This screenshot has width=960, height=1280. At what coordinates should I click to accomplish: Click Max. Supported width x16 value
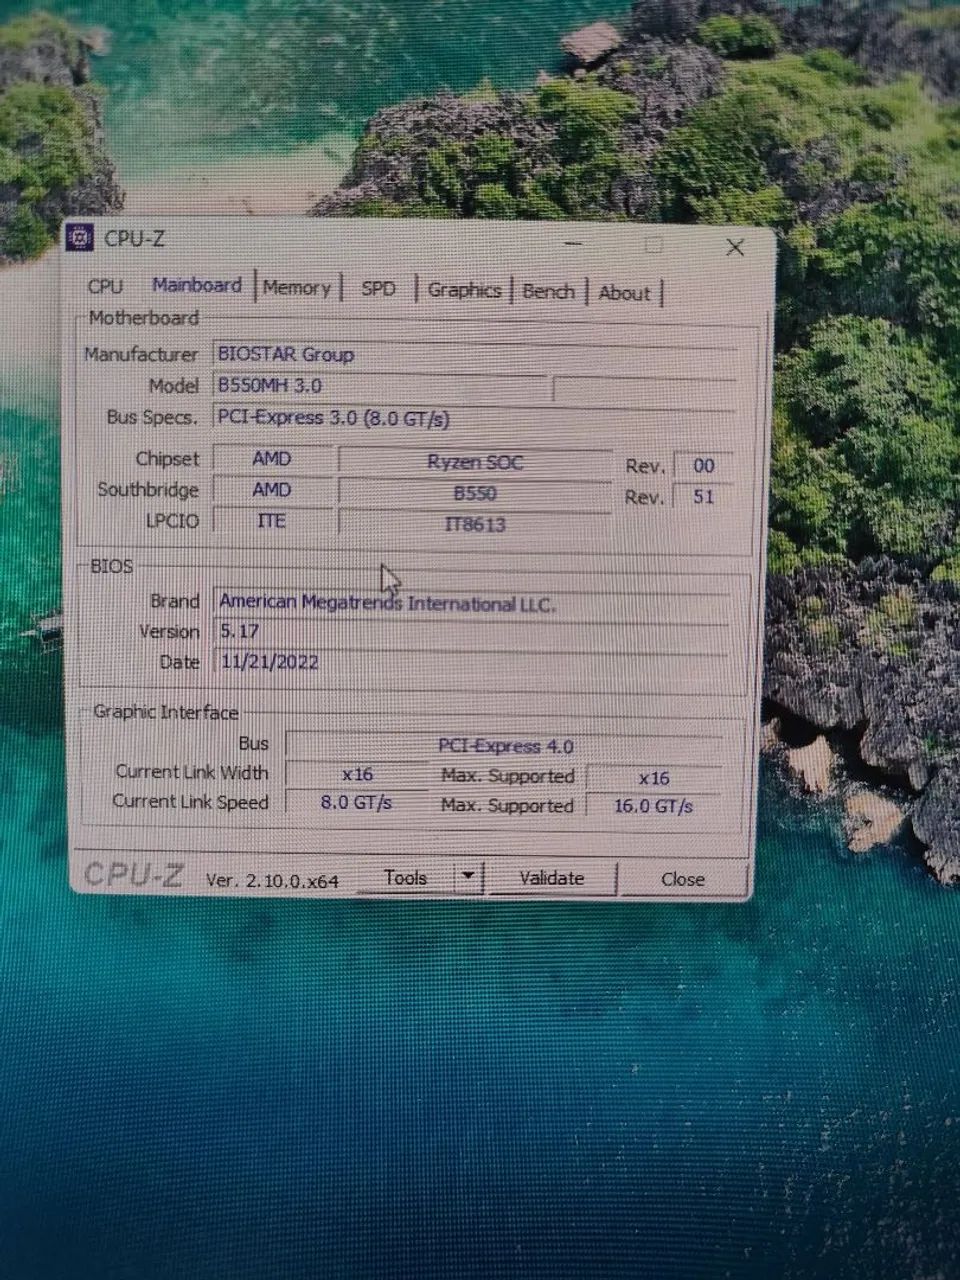click(x=654, y=778)
